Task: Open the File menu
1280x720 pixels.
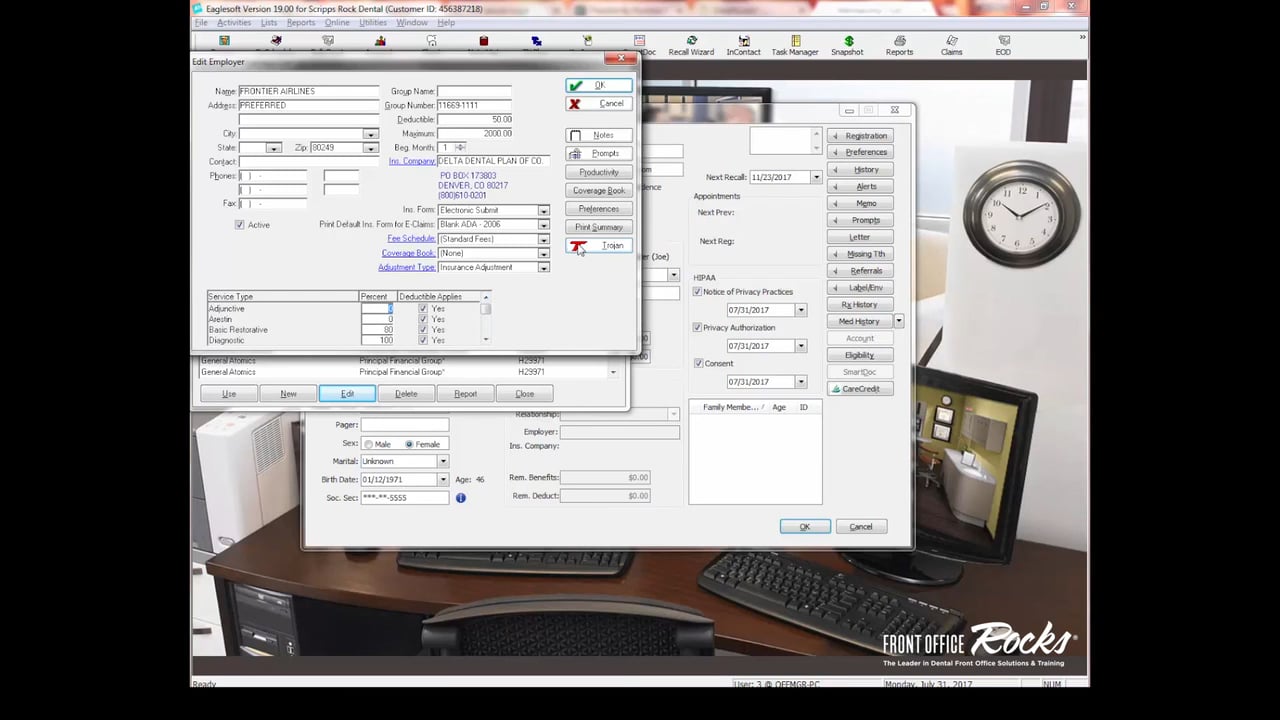Action: 201,23
